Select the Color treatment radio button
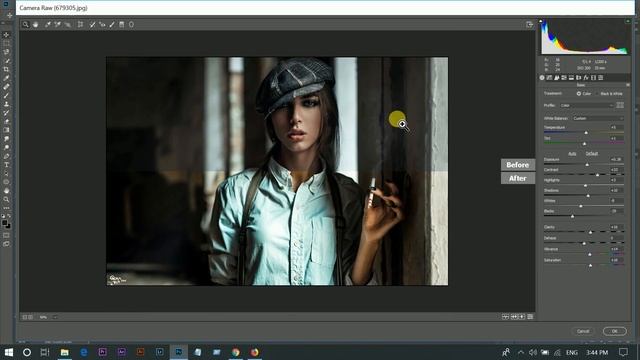The width and height of the screenshot is (640, 360). point(578,93)
